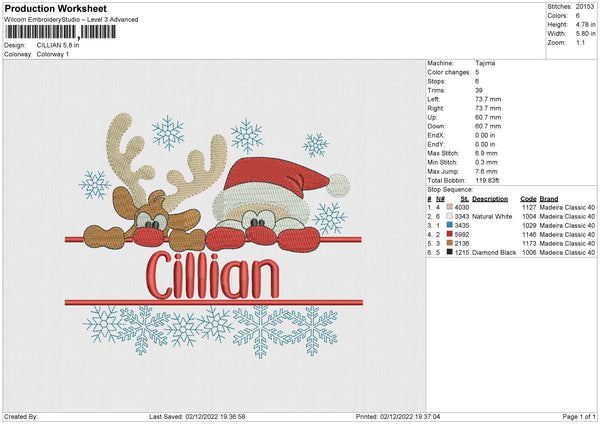The image size is (600, 424).
Task: Click the Zoom value 1:1
Action: coord(580,42)
